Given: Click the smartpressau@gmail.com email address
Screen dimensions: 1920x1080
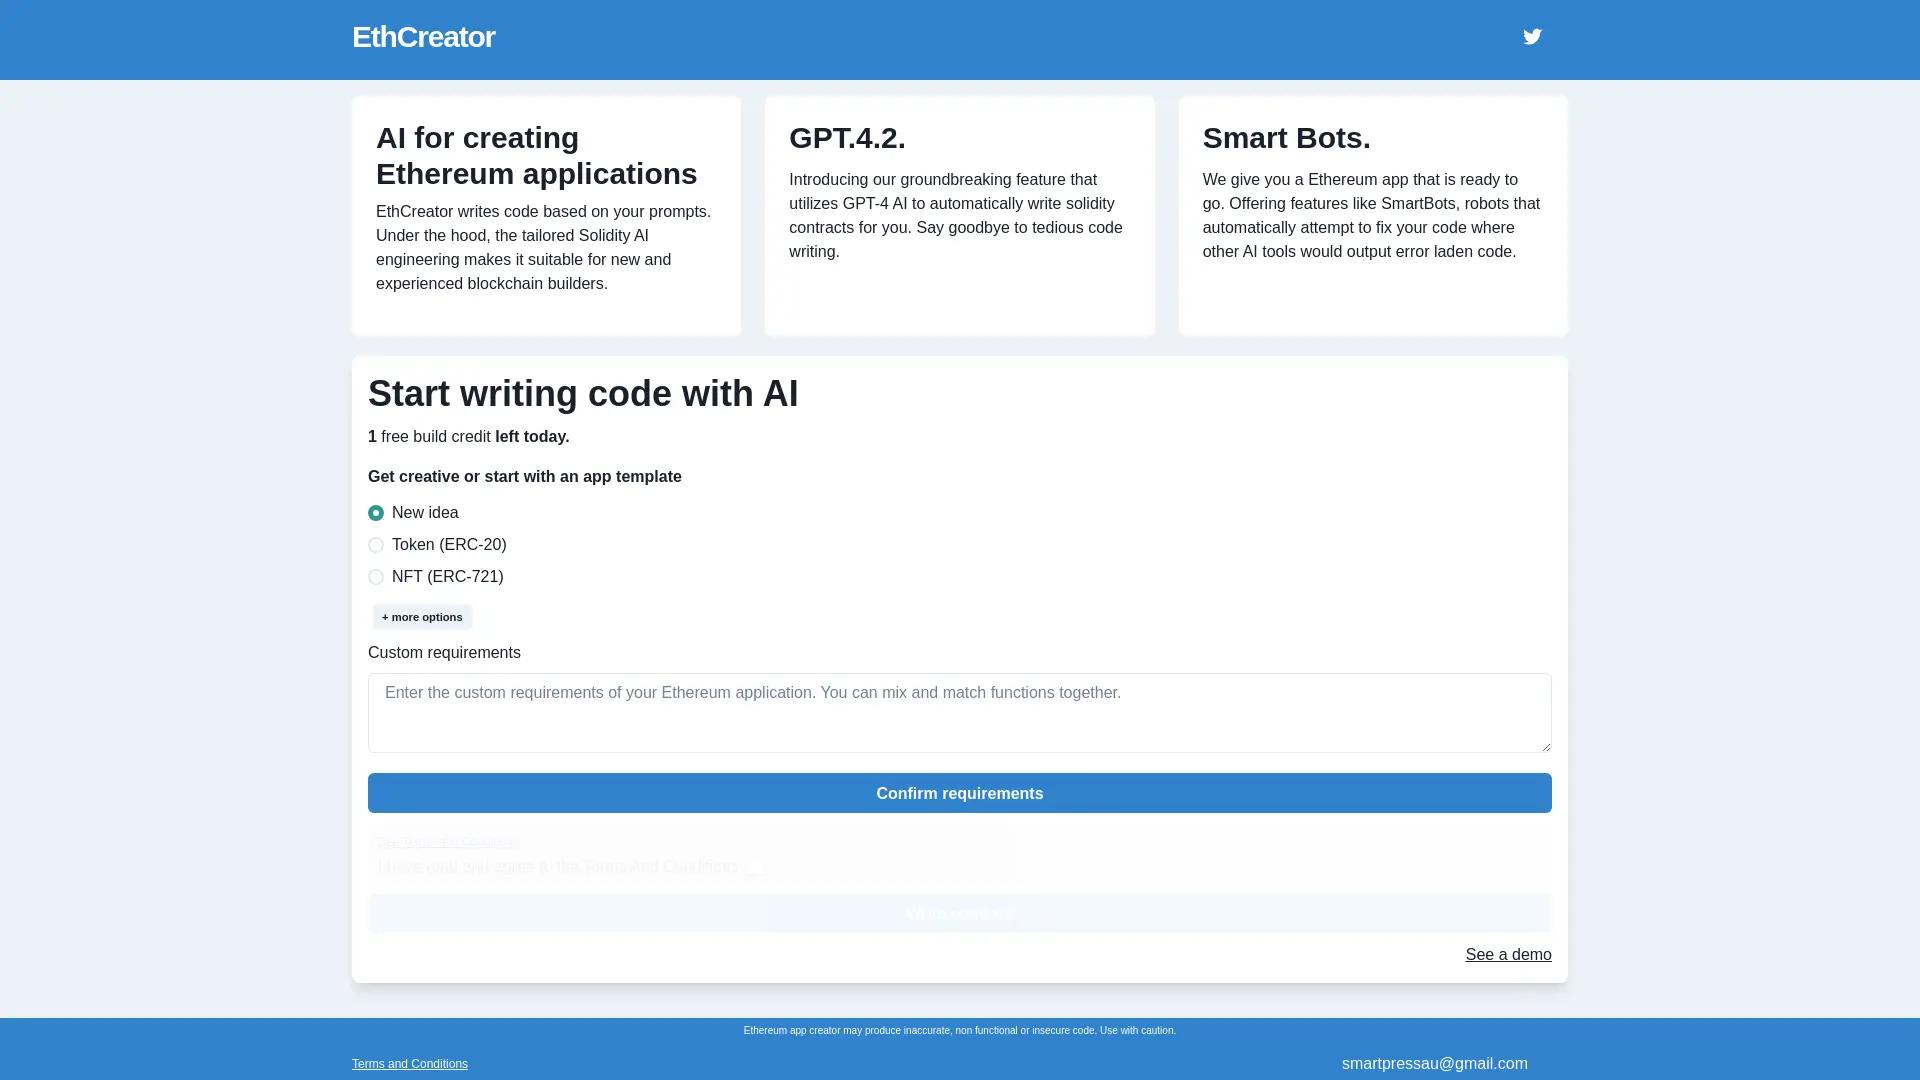Looking at the screenshot, I should point(1435,1063).
